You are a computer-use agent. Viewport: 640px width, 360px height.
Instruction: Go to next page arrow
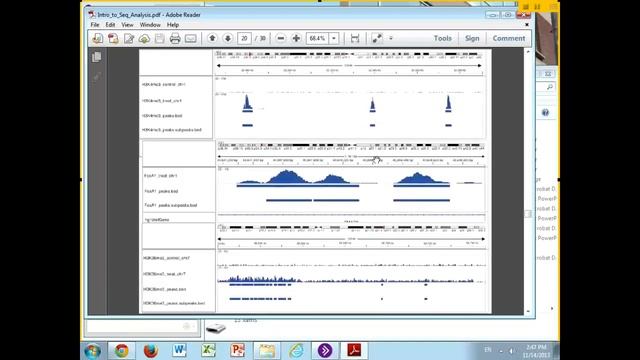pyautogui.click(x=228, y=38)
